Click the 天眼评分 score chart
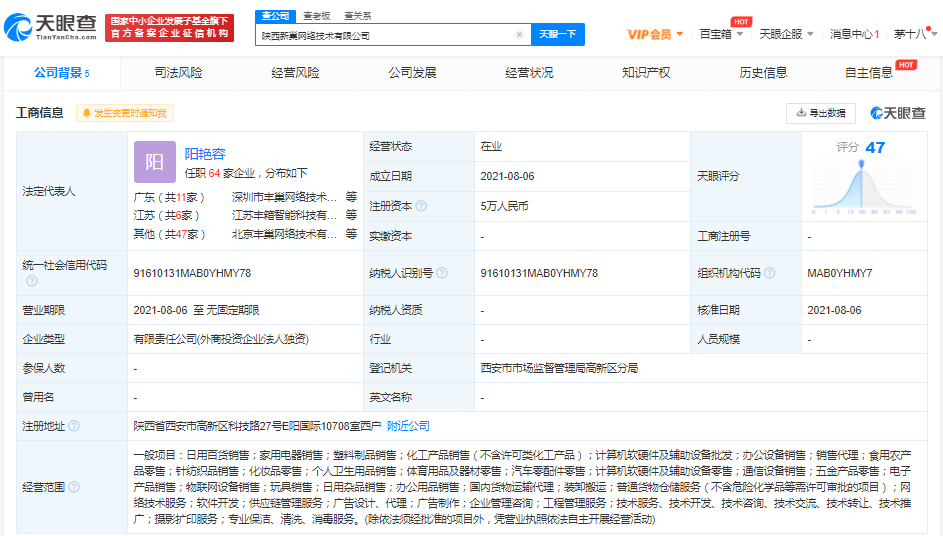The width and height of the screenshot is (943, 536). tap(864, 188)
